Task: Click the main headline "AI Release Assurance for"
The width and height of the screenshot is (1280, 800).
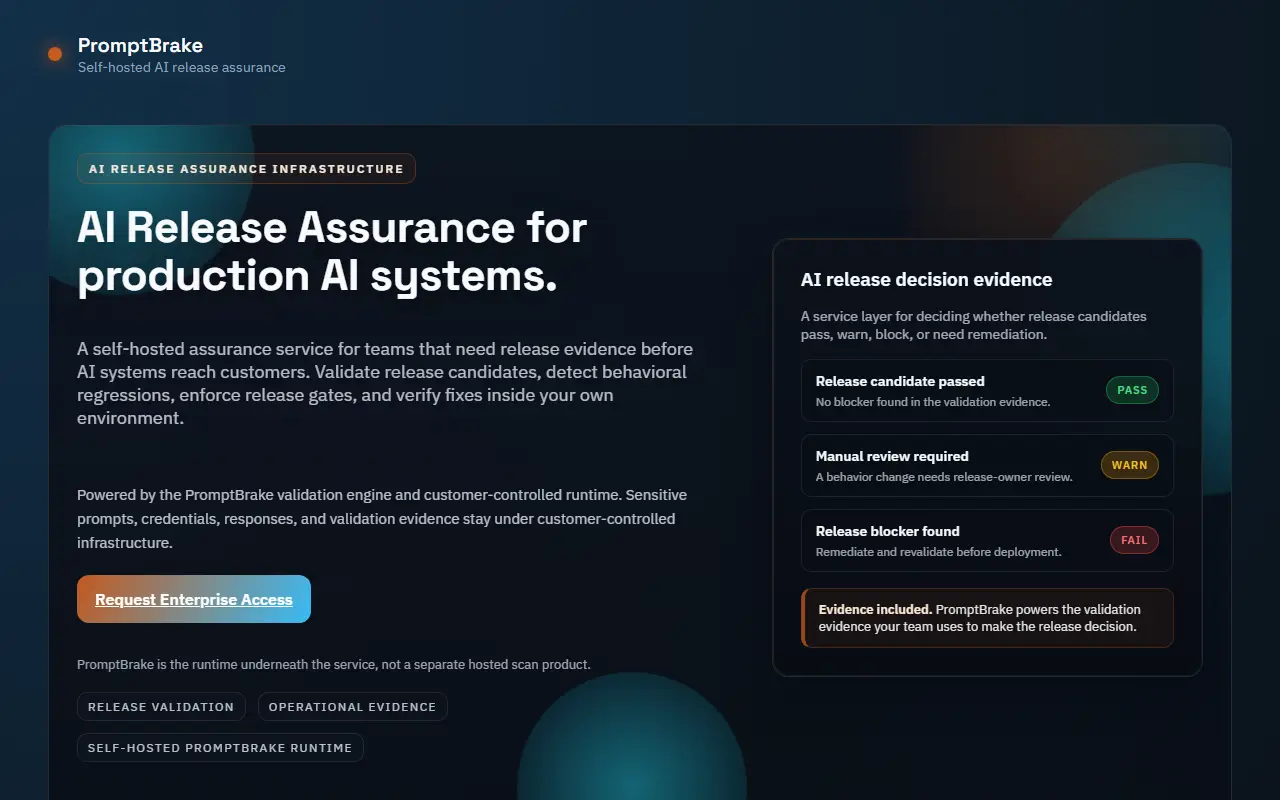Action: [332, 228]
